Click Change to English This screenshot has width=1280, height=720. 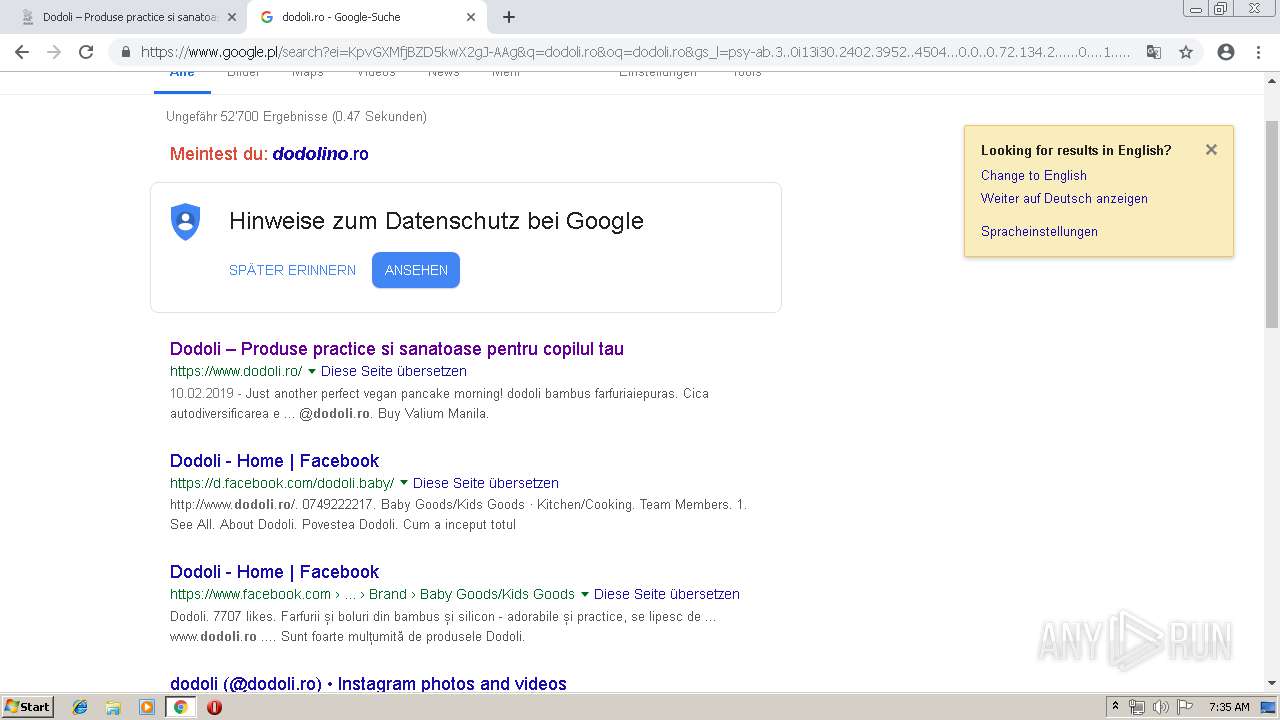pos(1034,175)
